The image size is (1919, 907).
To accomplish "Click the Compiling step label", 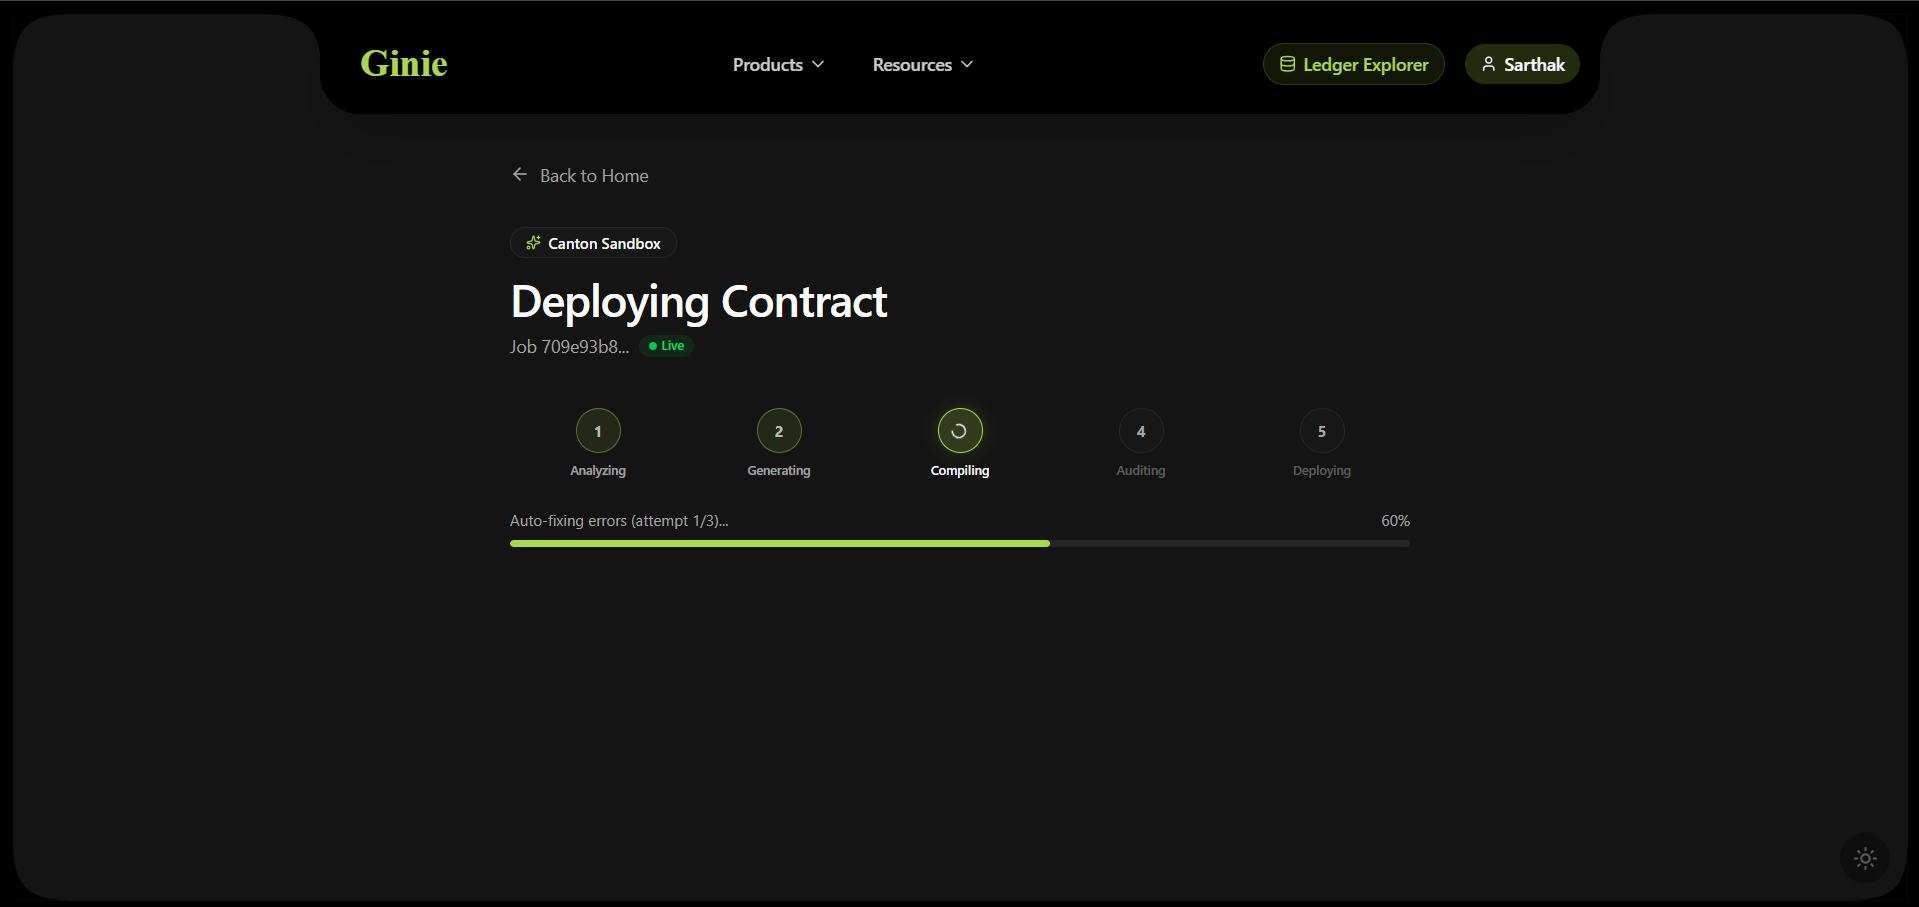I will (960, 471).
